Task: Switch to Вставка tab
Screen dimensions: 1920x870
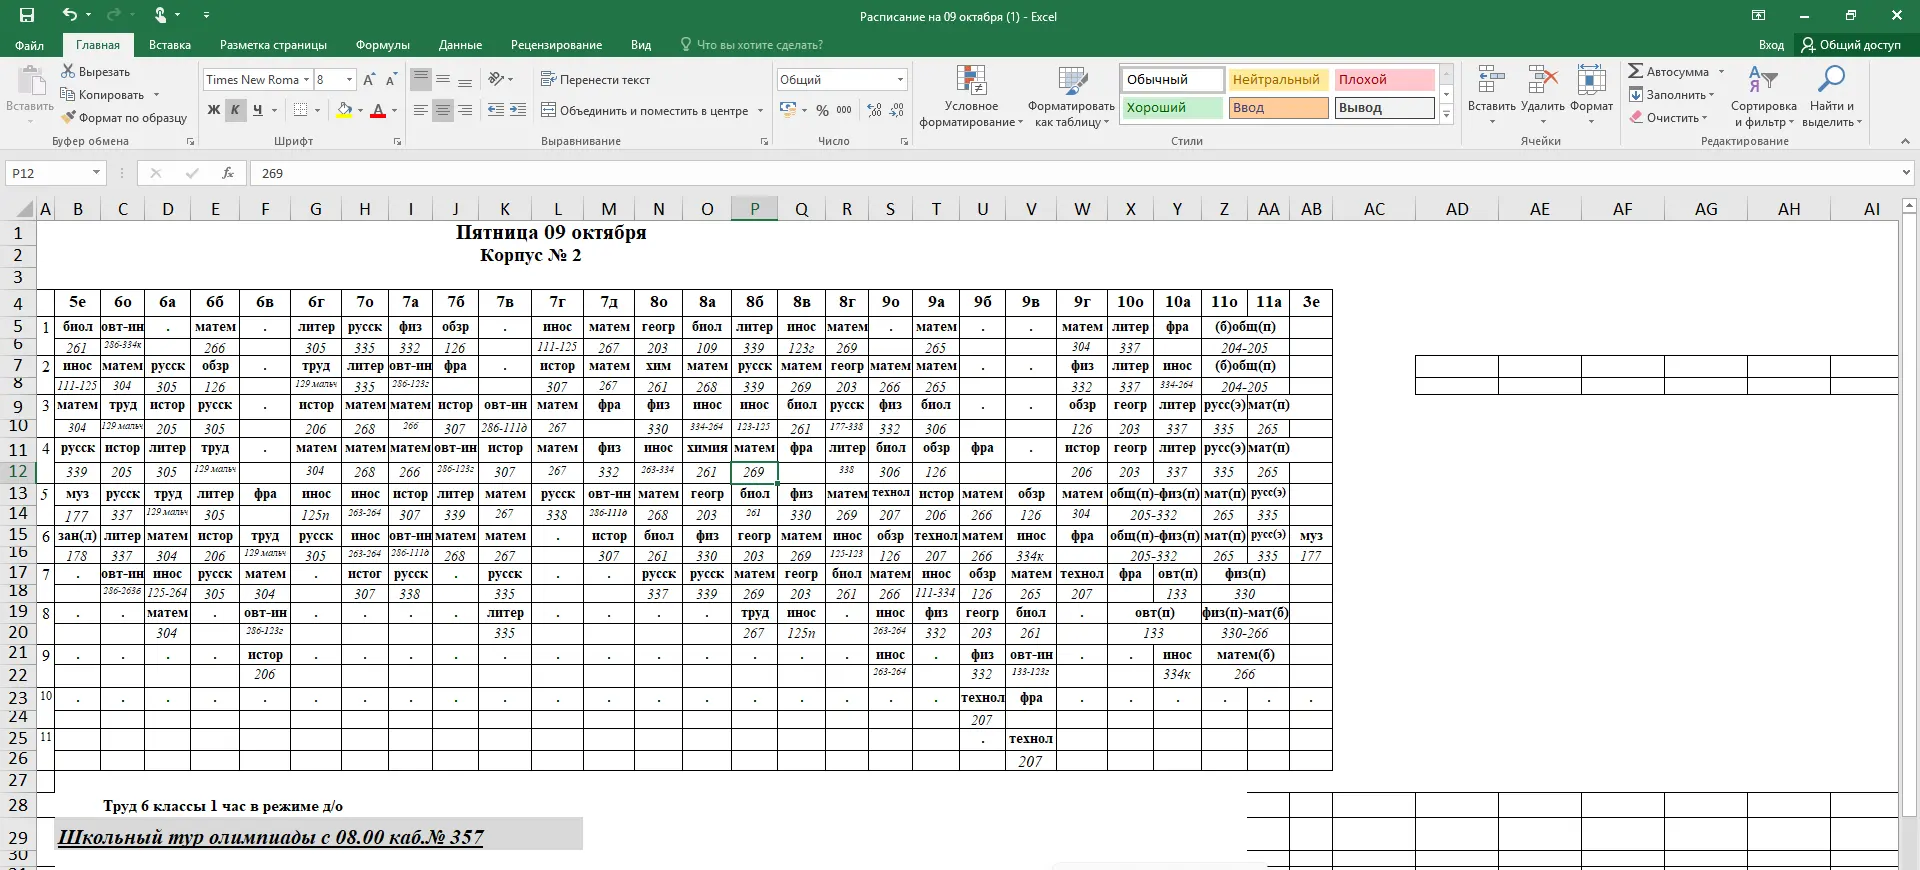Action: 170,45
